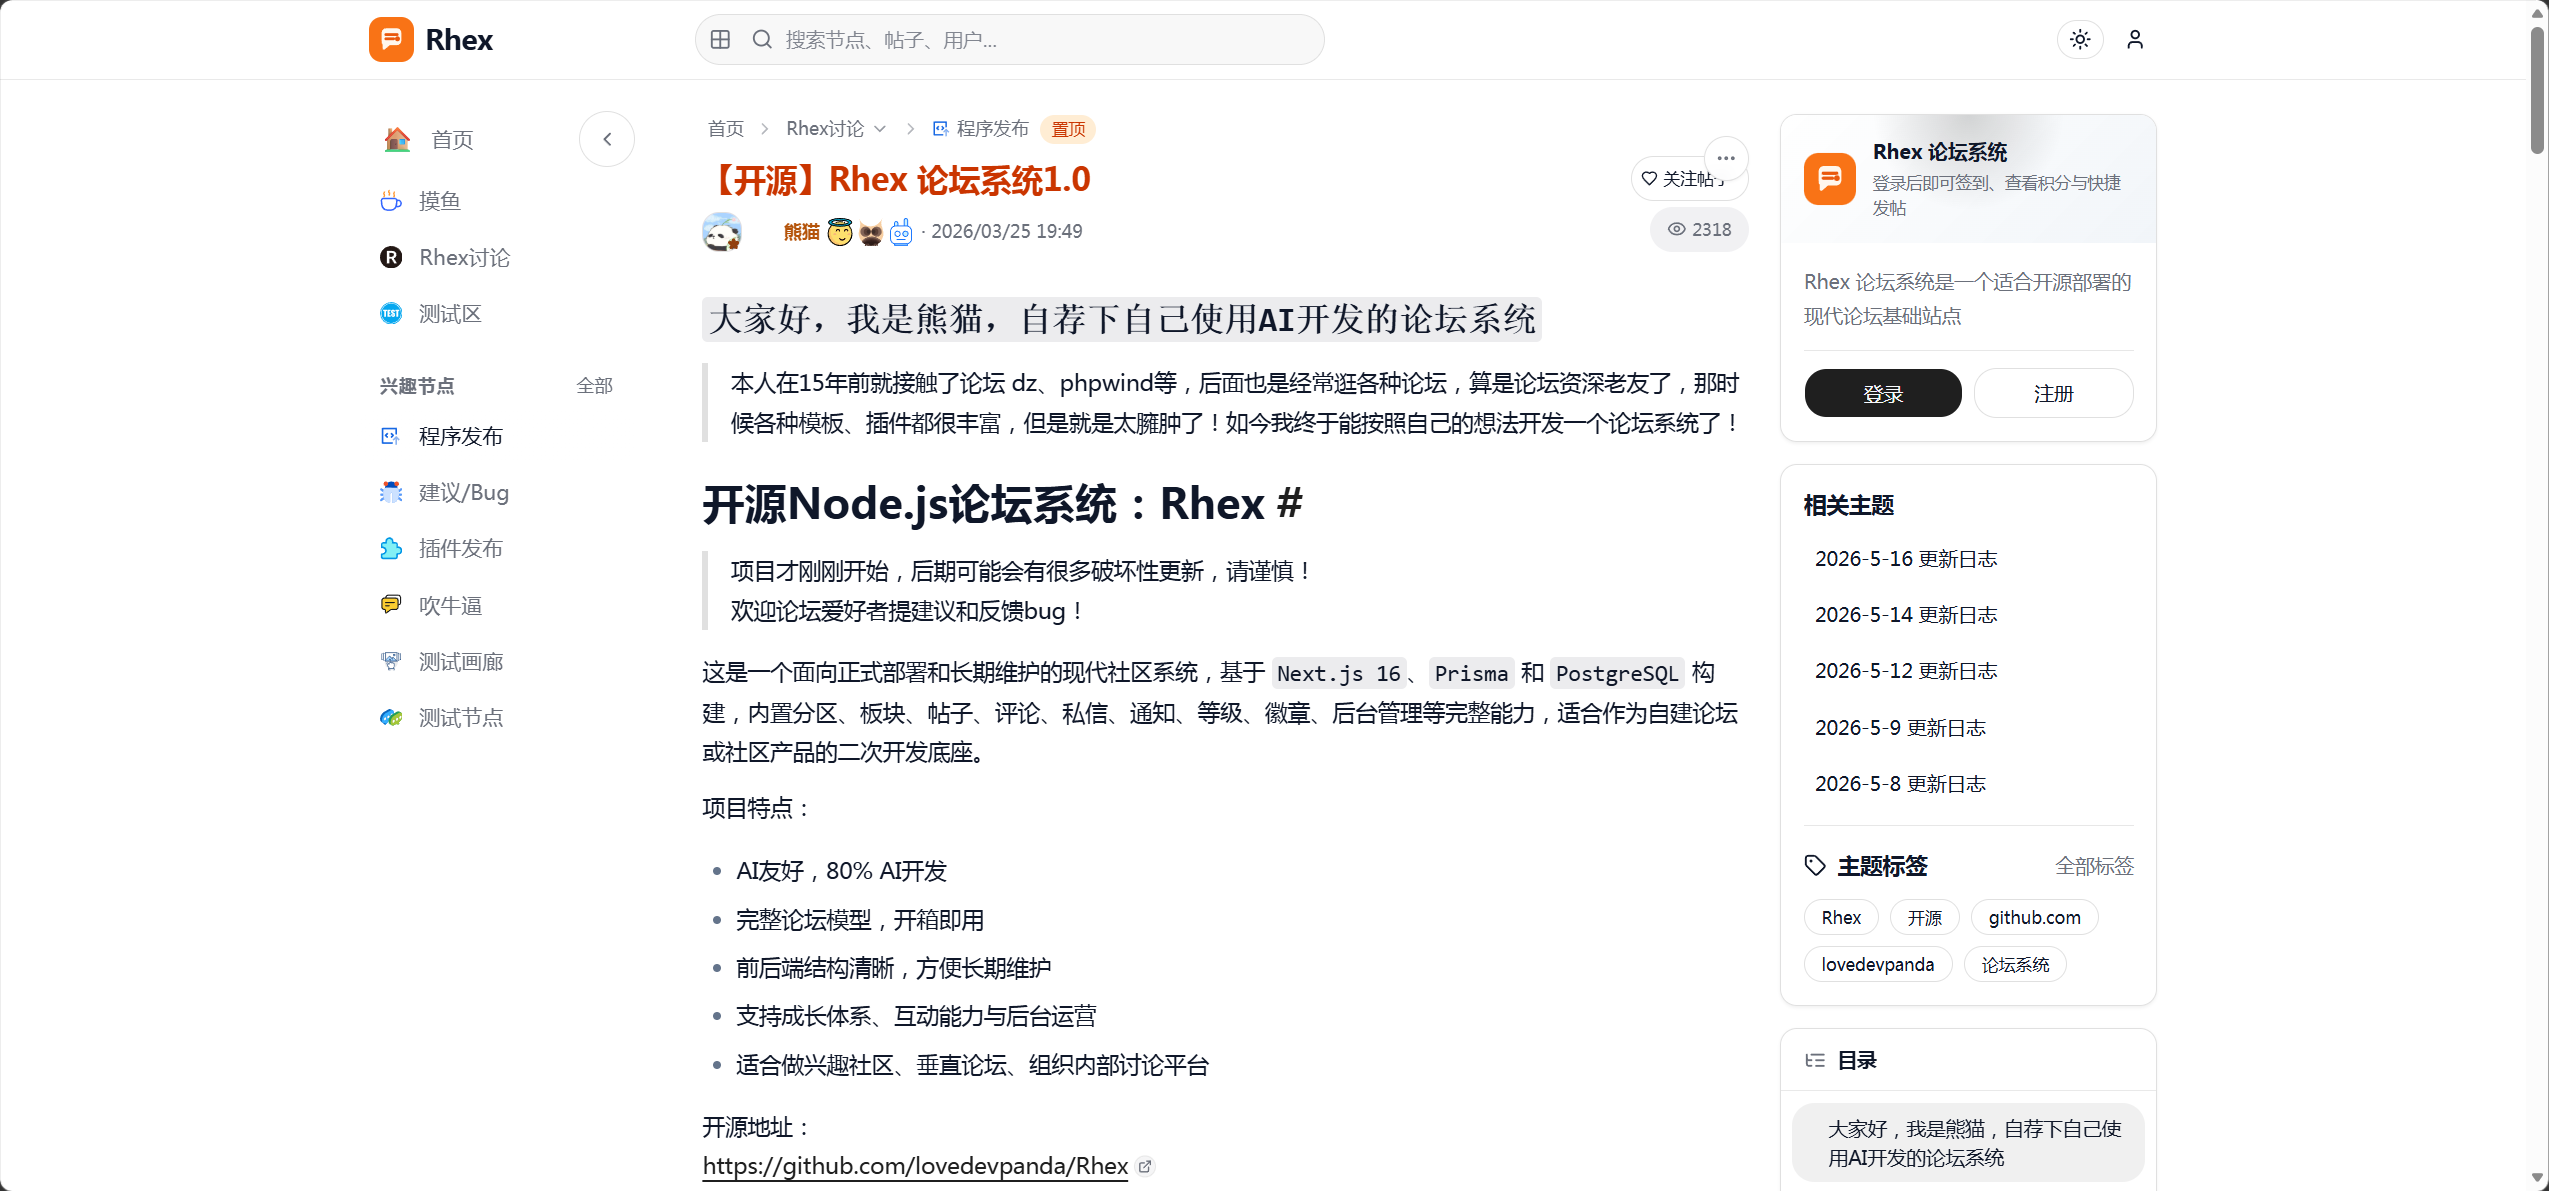Click the trophy icon for 测试画廊
This screenshot has width=2549, height=1191.
click(391, 661)
